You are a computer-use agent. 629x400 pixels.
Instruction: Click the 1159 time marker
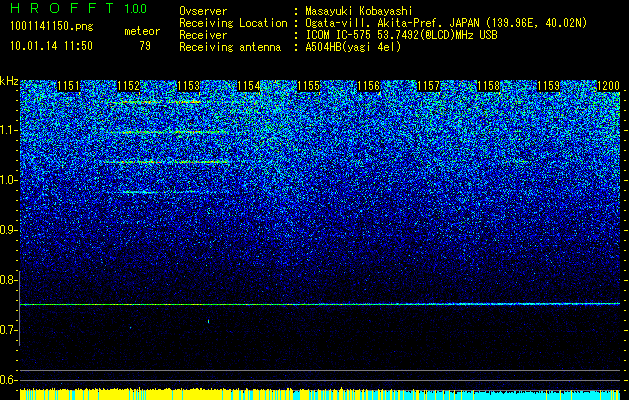pyautogui.click(x=548, y=86)
